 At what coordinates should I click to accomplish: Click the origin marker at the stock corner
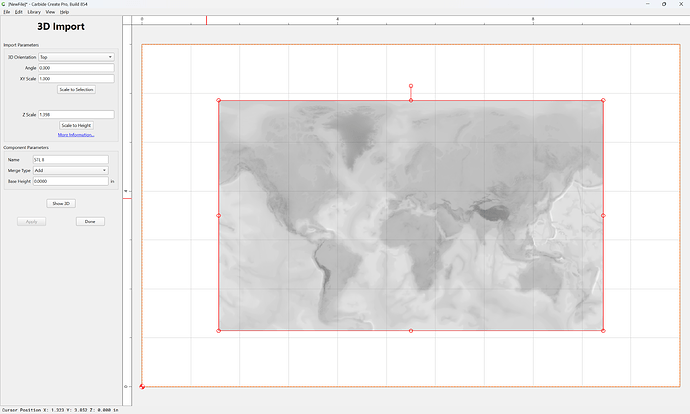142,387
